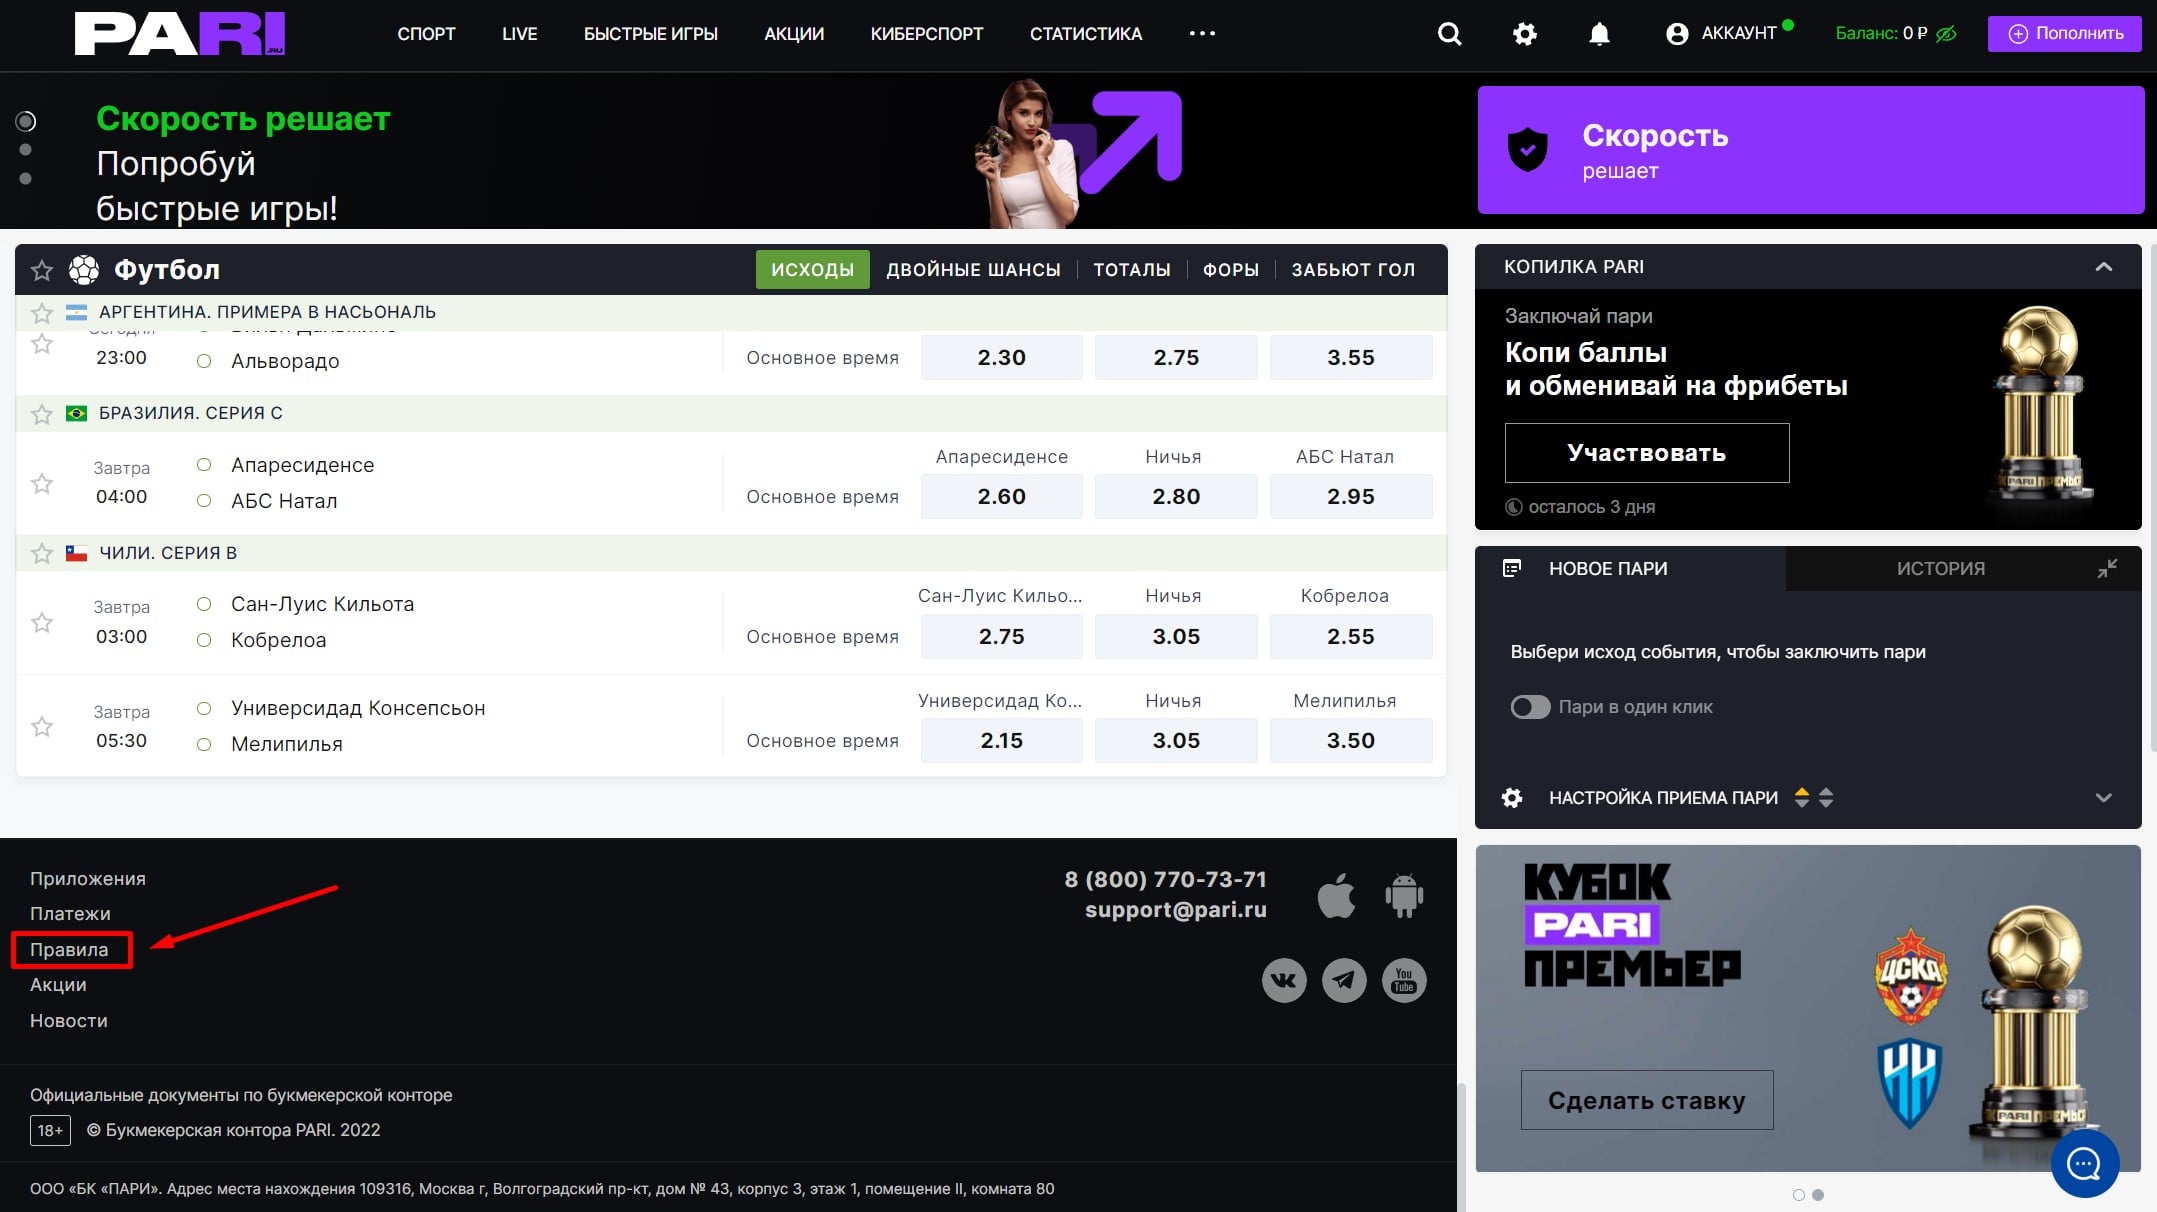Expand Настройка приема пари section
Image resolution: width=2157 pixels, height=1212 pixels.
tap(2103, 798)
